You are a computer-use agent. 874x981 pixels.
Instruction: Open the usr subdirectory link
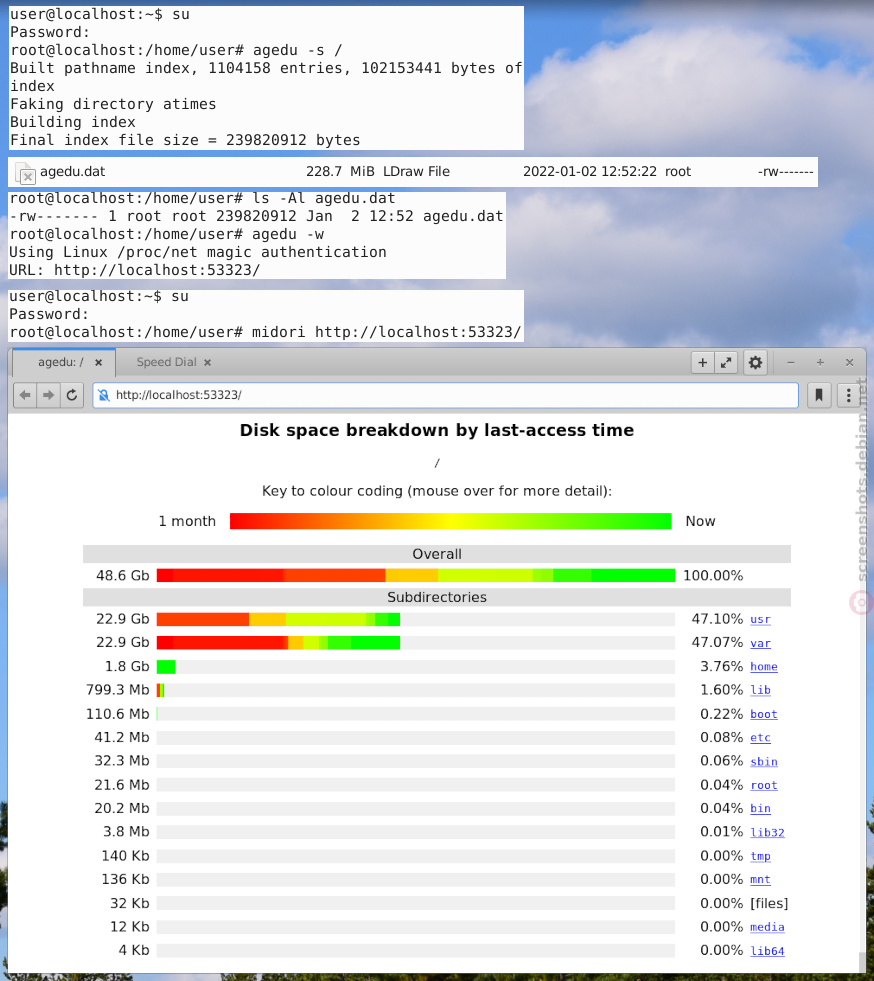(760, 619)
